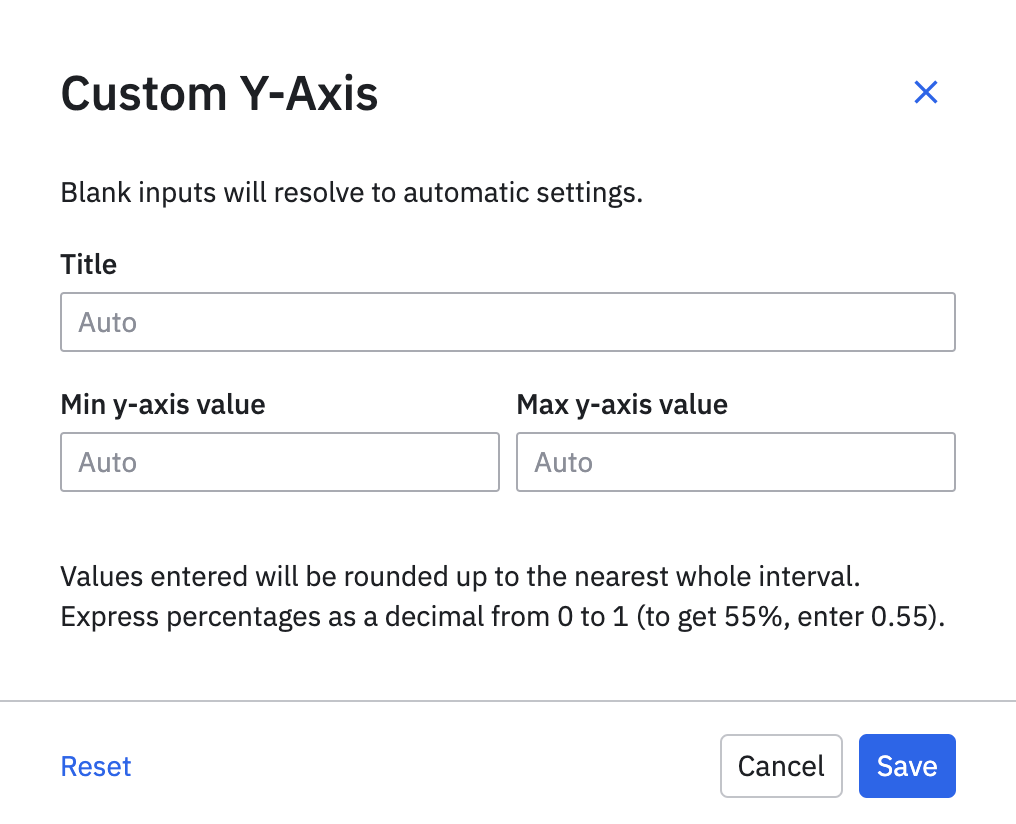Click the Title field label
Screen dimensions: 1016x824
(x=89, y=265)
